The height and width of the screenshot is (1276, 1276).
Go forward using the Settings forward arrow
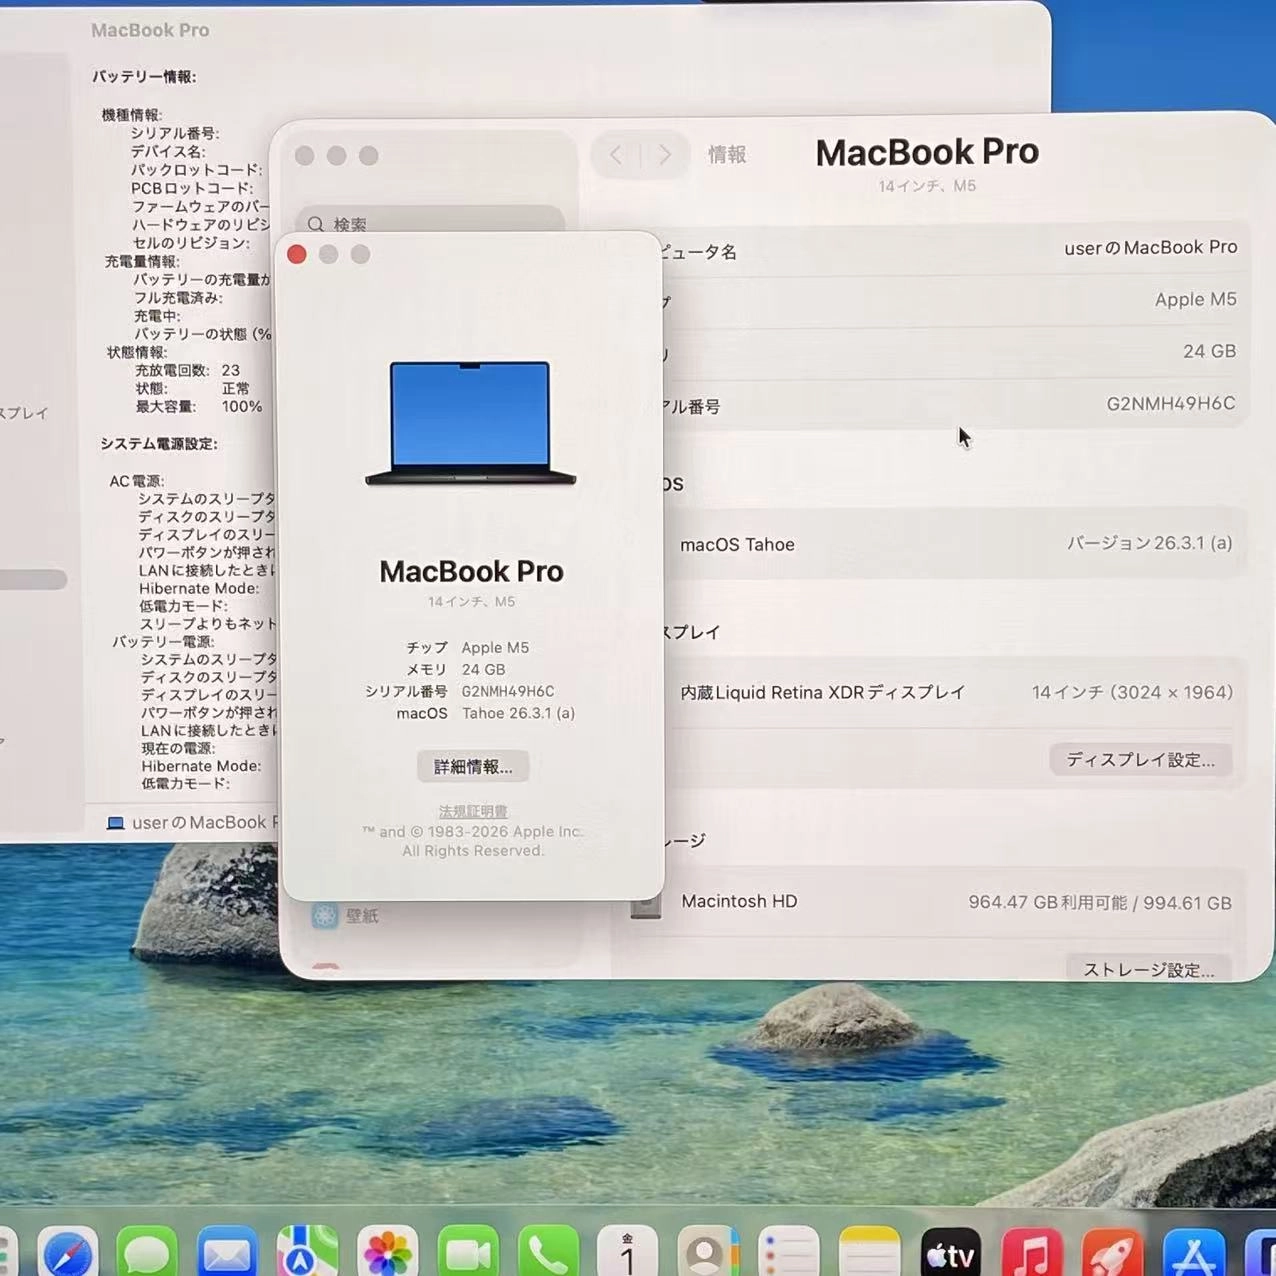tap(664, 155)
